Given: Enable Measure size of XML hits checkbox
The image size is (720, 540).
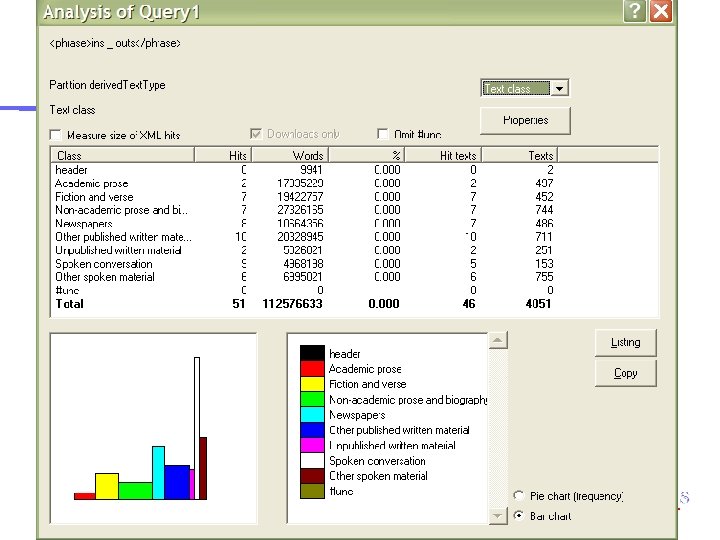Looking at the screenshot, I should point(56,135).
